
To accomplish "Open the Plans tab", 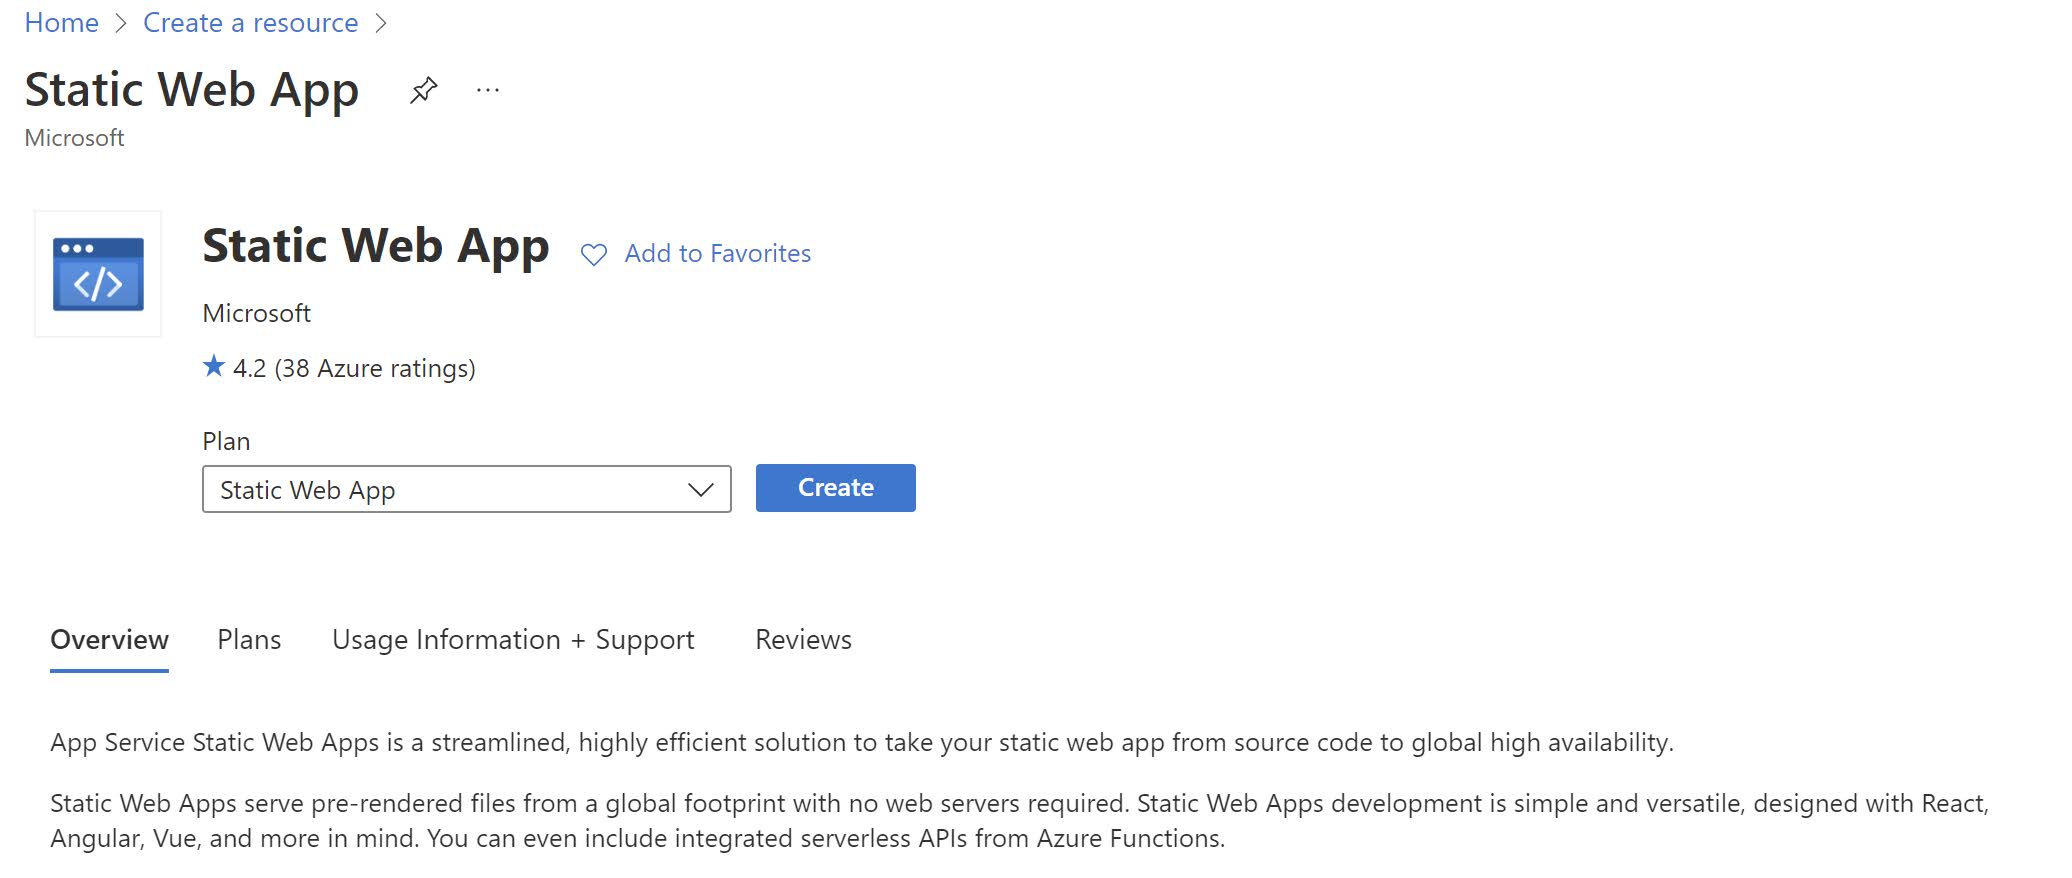I will 249,640.
